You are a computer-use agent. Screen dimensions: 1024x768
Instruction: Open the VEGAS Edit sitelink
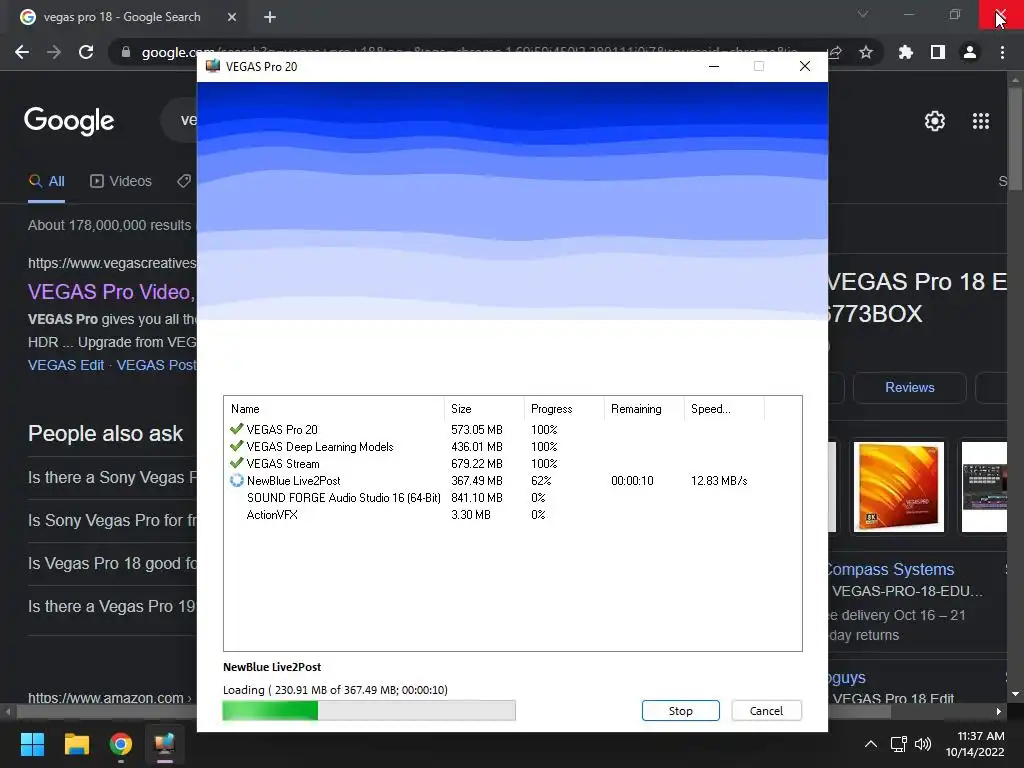pyautogui.click(x=66, y=365)
